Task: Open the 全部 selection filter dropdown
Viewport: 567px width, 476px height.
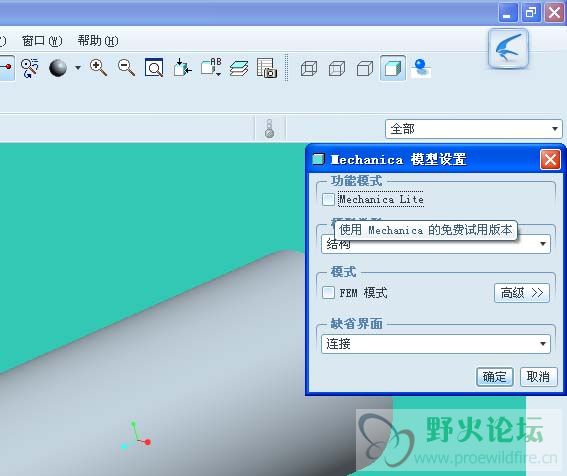Action: (474, 129)
